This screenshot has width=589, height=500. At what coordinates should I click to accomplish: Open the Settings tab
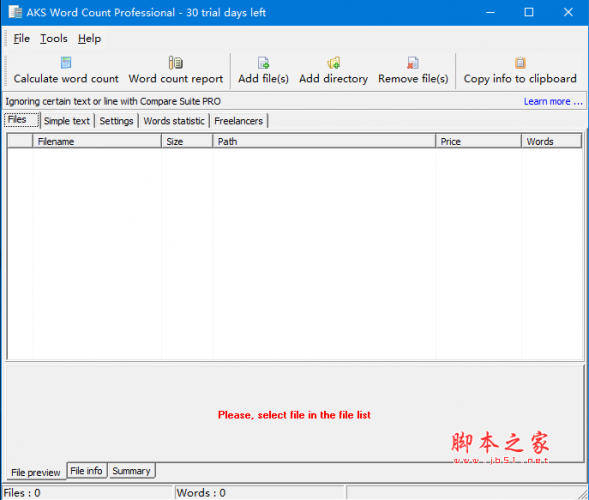tap(116, 121)
